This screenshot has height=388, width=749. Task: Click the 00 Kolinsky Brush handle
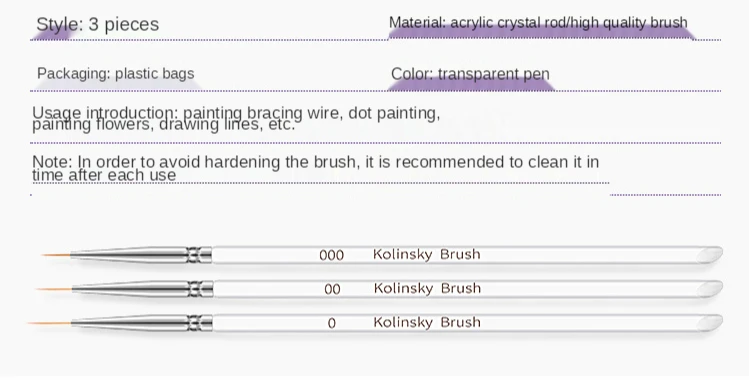(x=467, y=289)
